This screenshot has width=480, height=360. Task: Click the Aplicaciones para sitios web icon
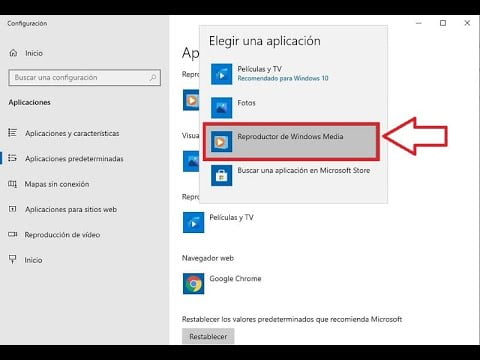pos(12,209)
